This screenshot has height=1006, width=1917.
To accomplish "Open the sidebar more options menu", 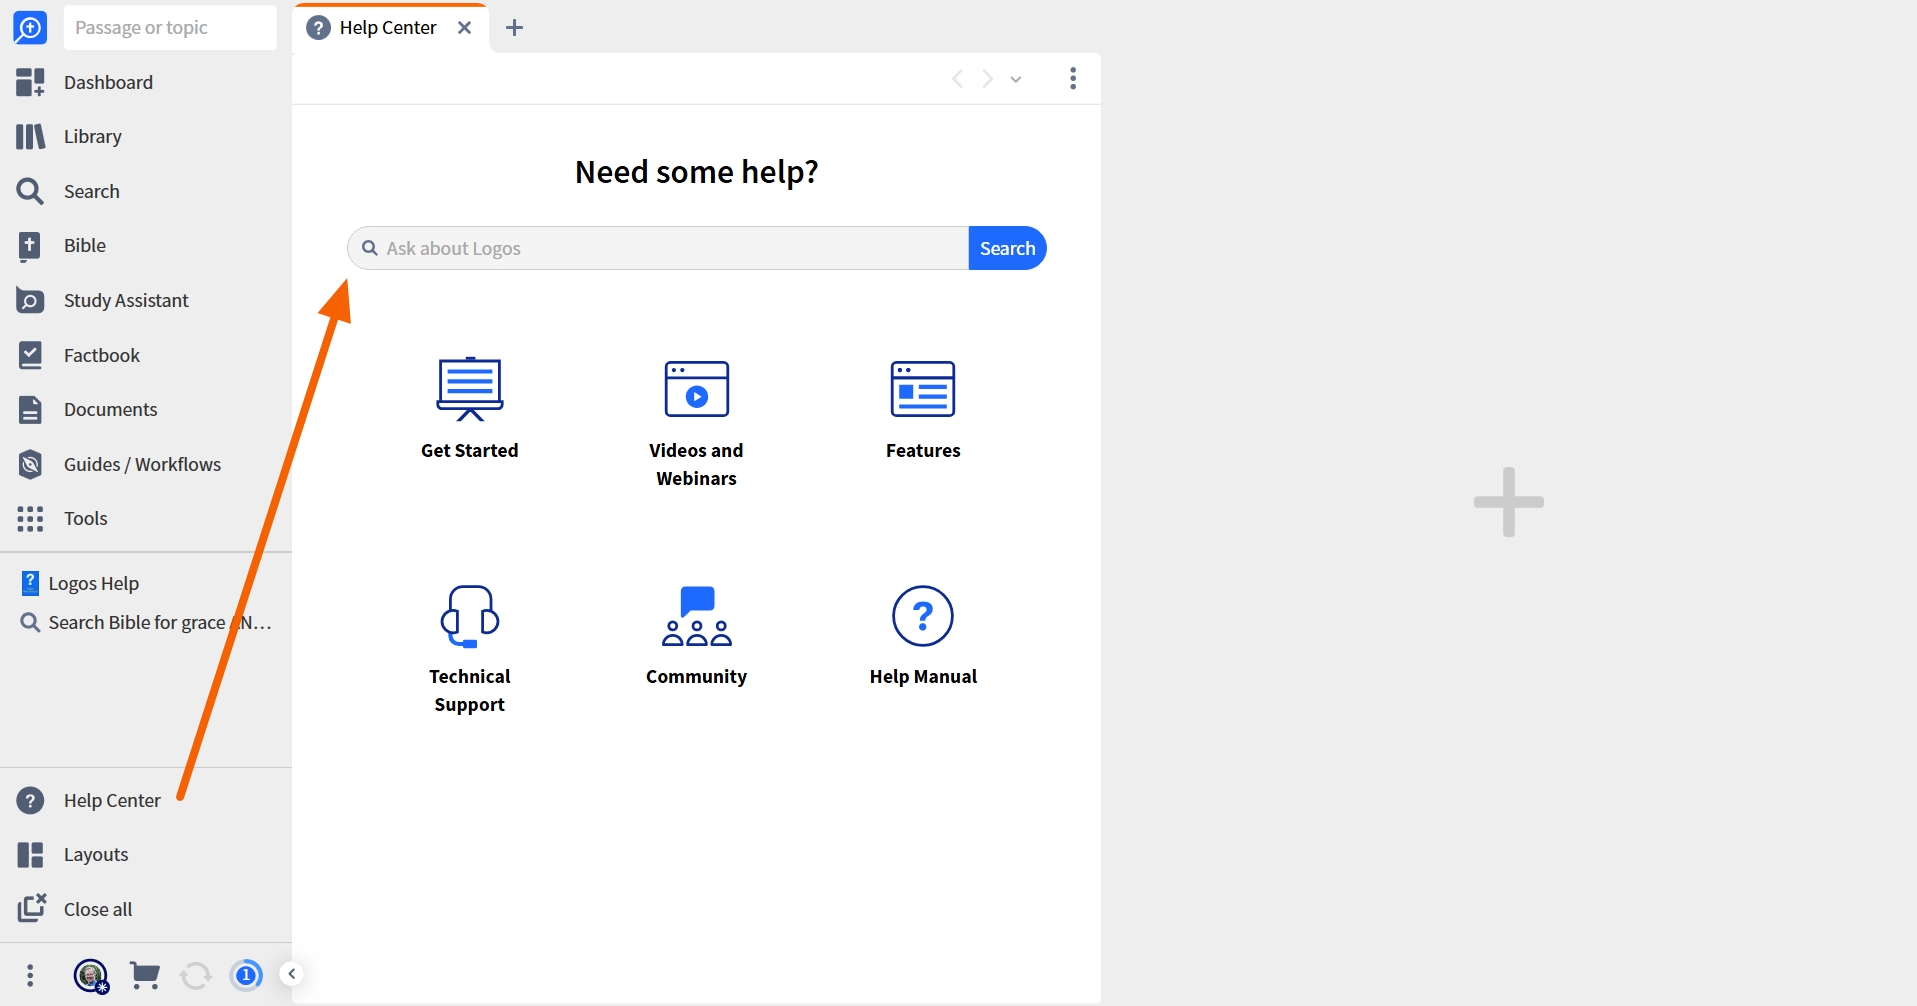I will pyautogui.click(x=30, y=975).
